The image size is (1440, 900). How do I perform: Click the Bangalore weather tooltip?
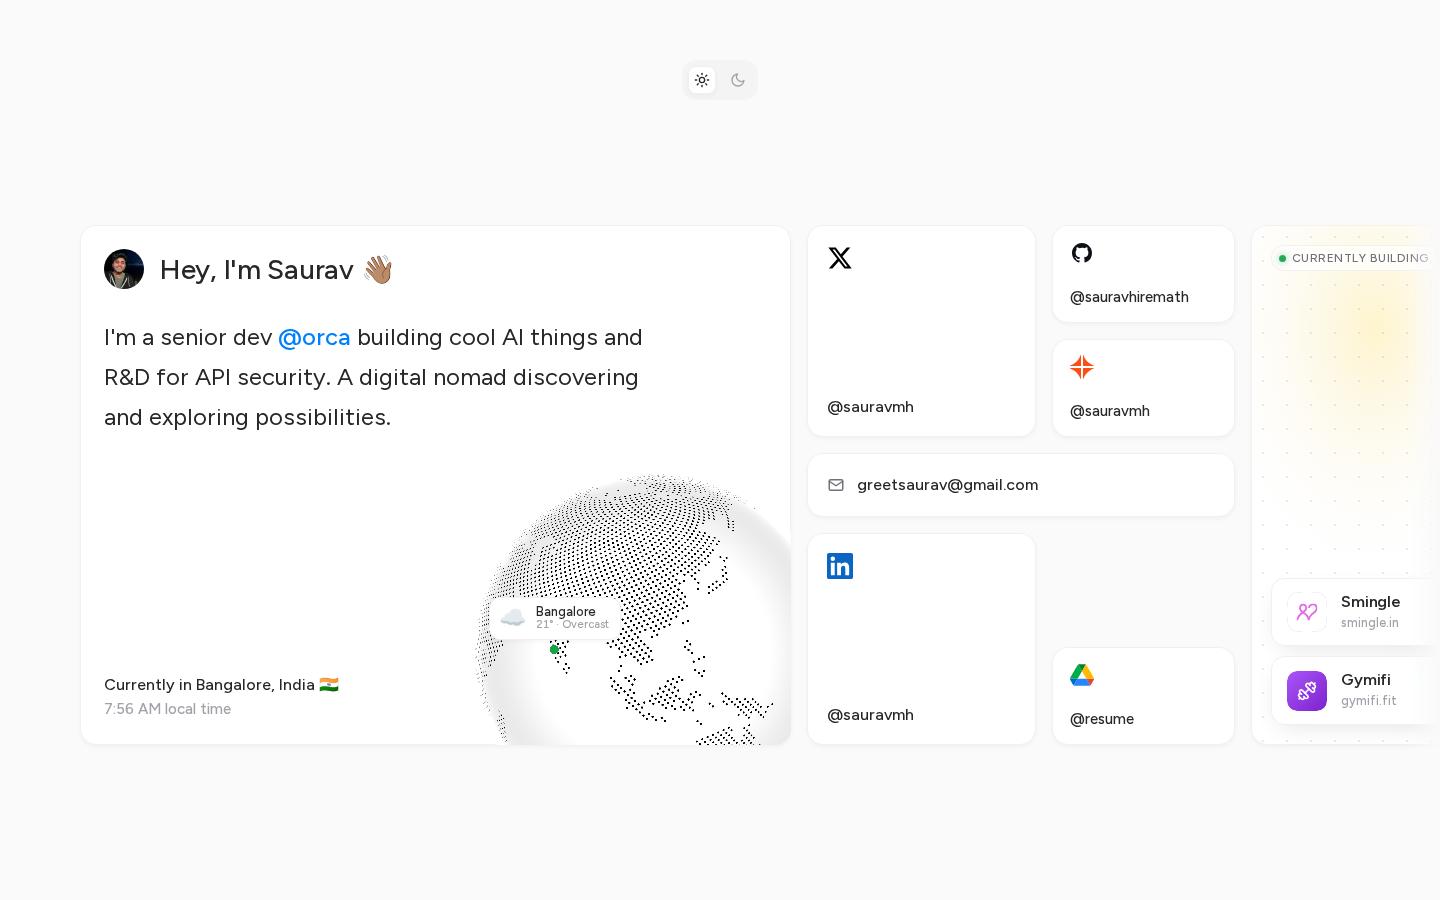[x=555, y=618]
